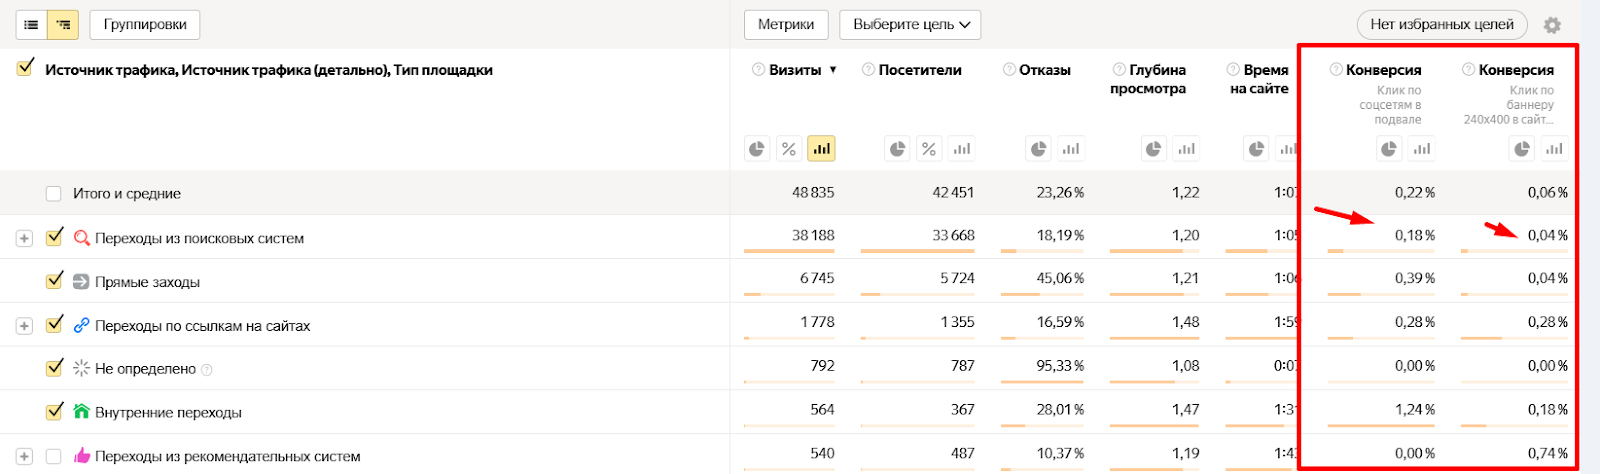Uncheck the Прямые заходы row checkbox
The width and height of the screenshot is (1600, 474).
[55, 281]
